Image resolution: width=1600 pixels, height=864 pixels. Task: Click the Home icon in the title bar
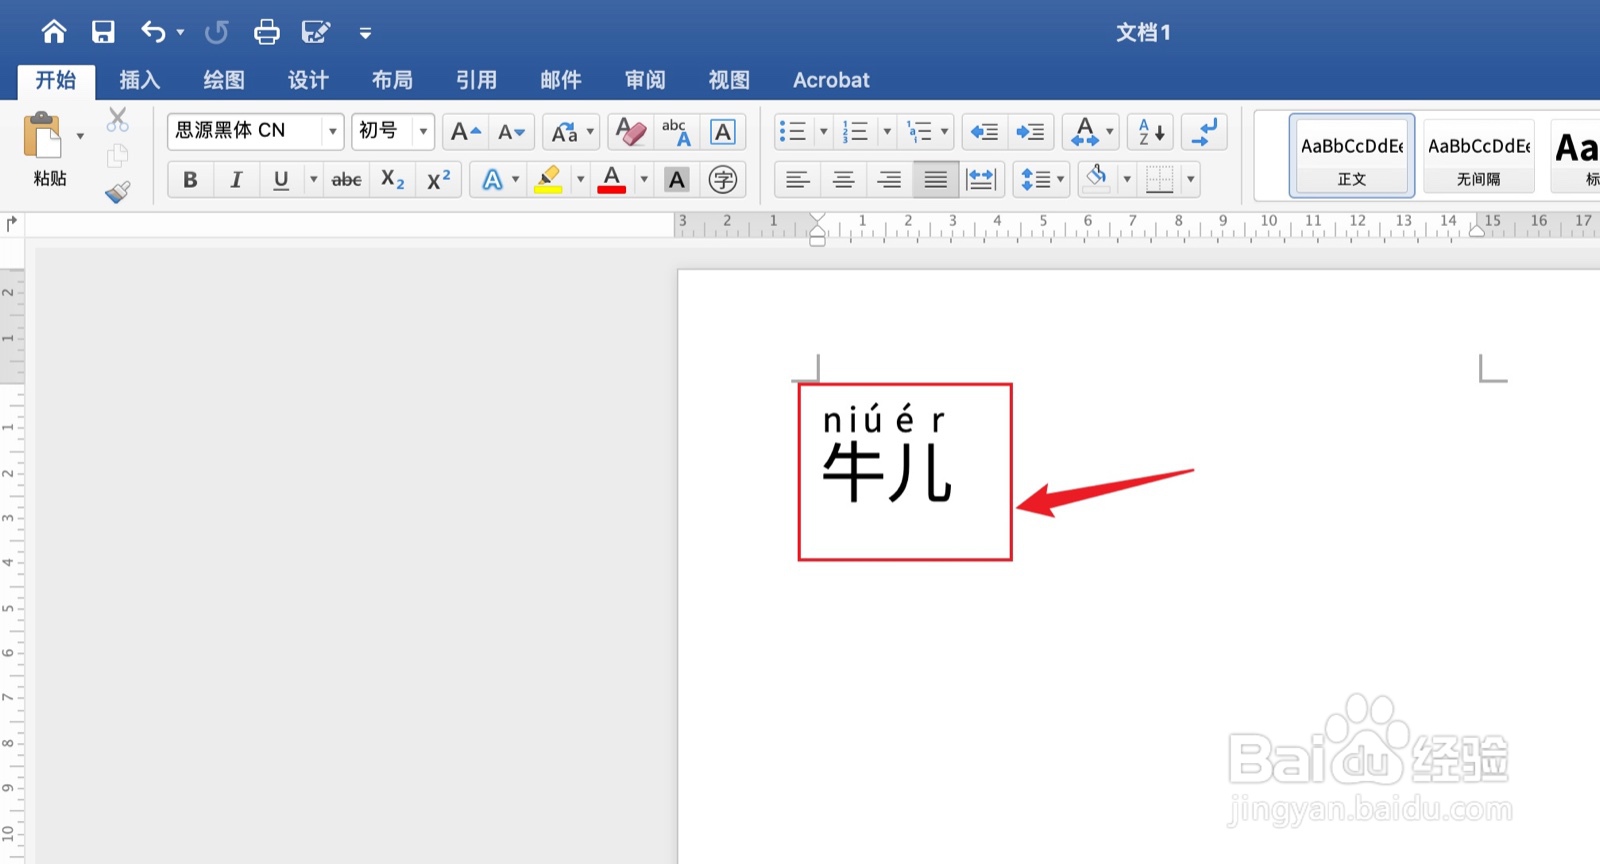[x=54, y=32]
